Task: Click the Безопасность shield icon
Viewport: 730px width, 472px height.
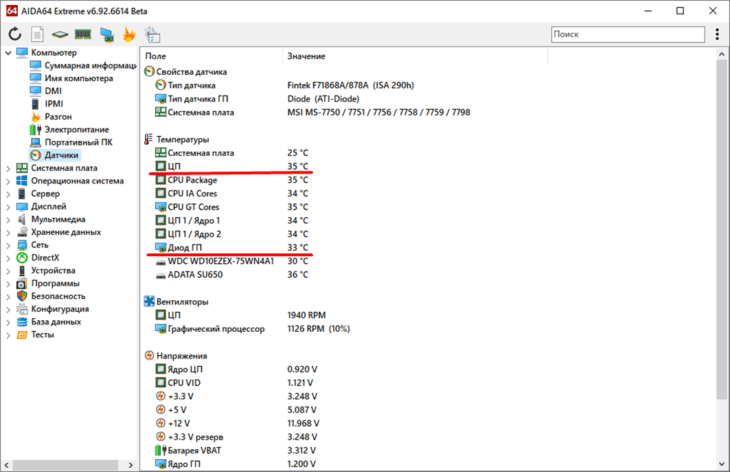Action: click(x=22, y=296)
